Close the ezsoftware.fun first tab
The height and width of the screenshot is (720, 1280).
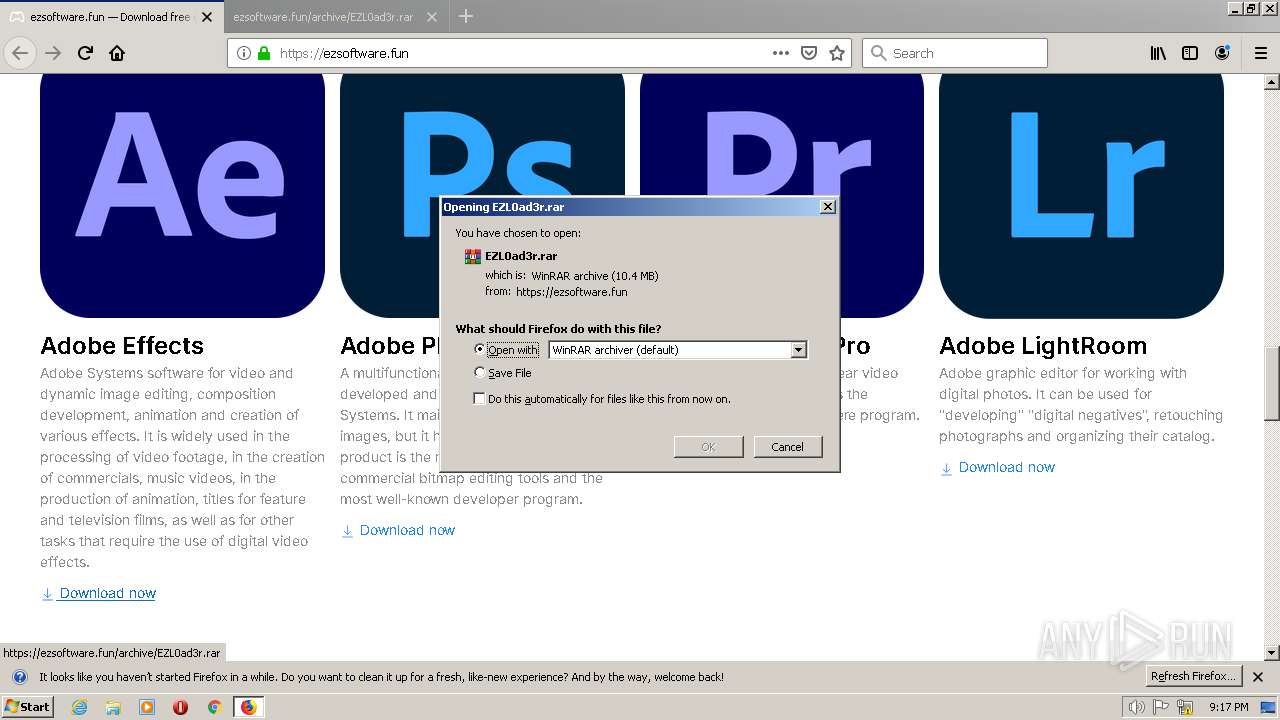point(207,17)
